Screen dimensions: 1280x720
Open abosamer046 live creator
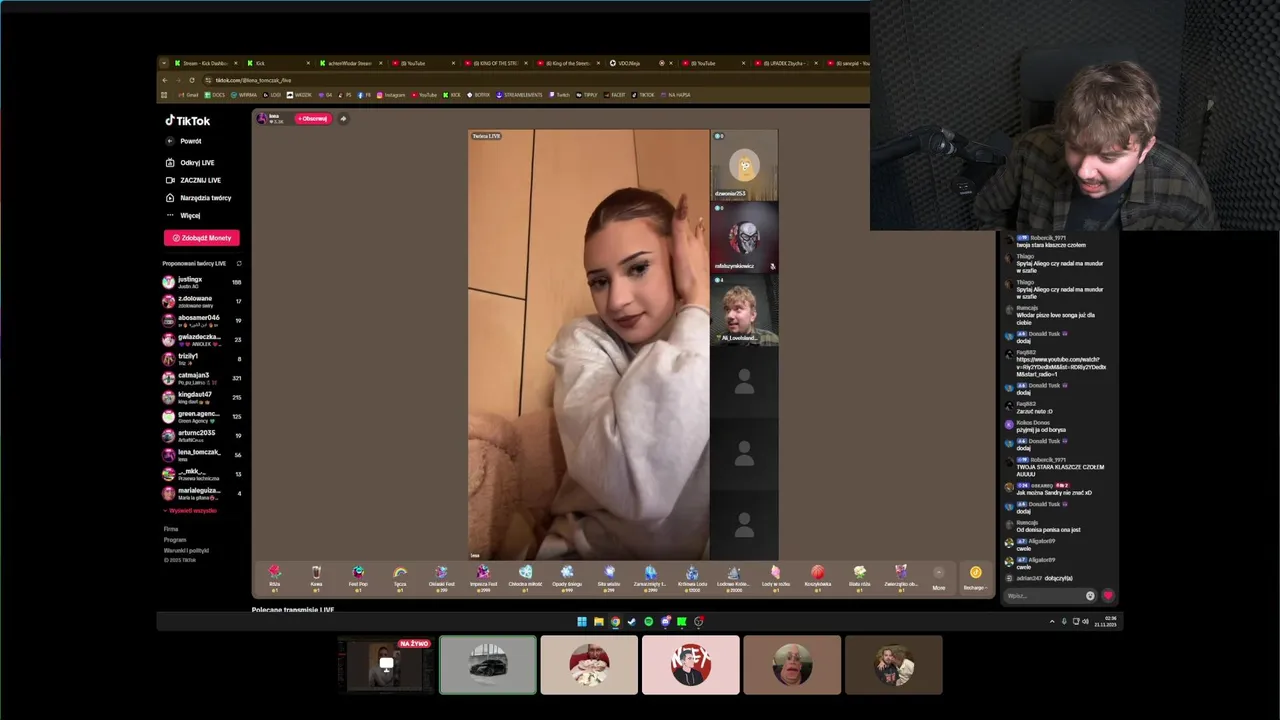(202, 320)
